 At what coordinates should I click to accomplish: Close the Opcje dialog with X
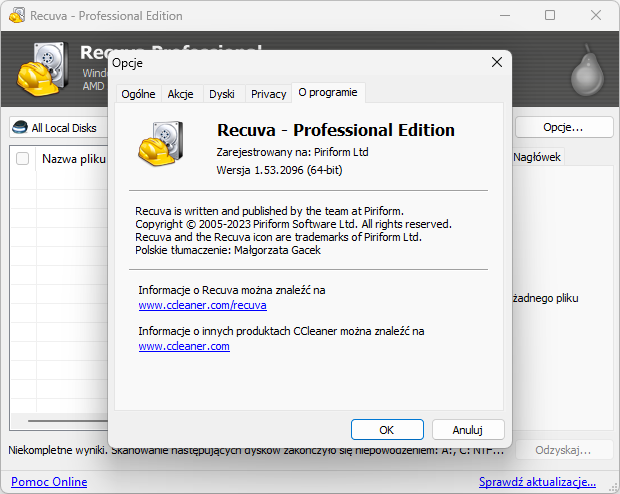pos(497,62)
